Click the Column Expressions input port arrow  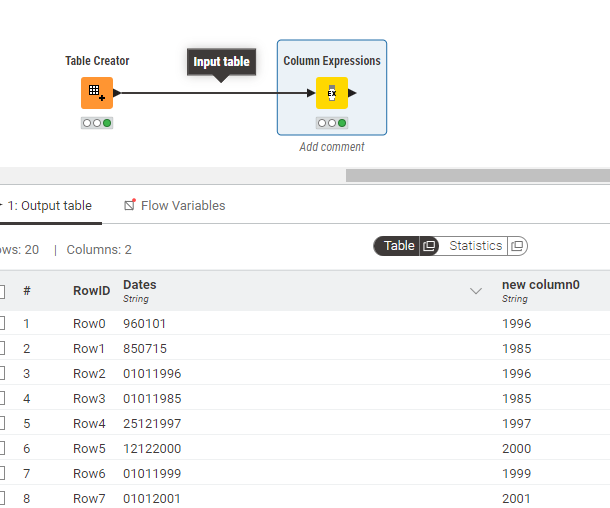click(311, 93)
